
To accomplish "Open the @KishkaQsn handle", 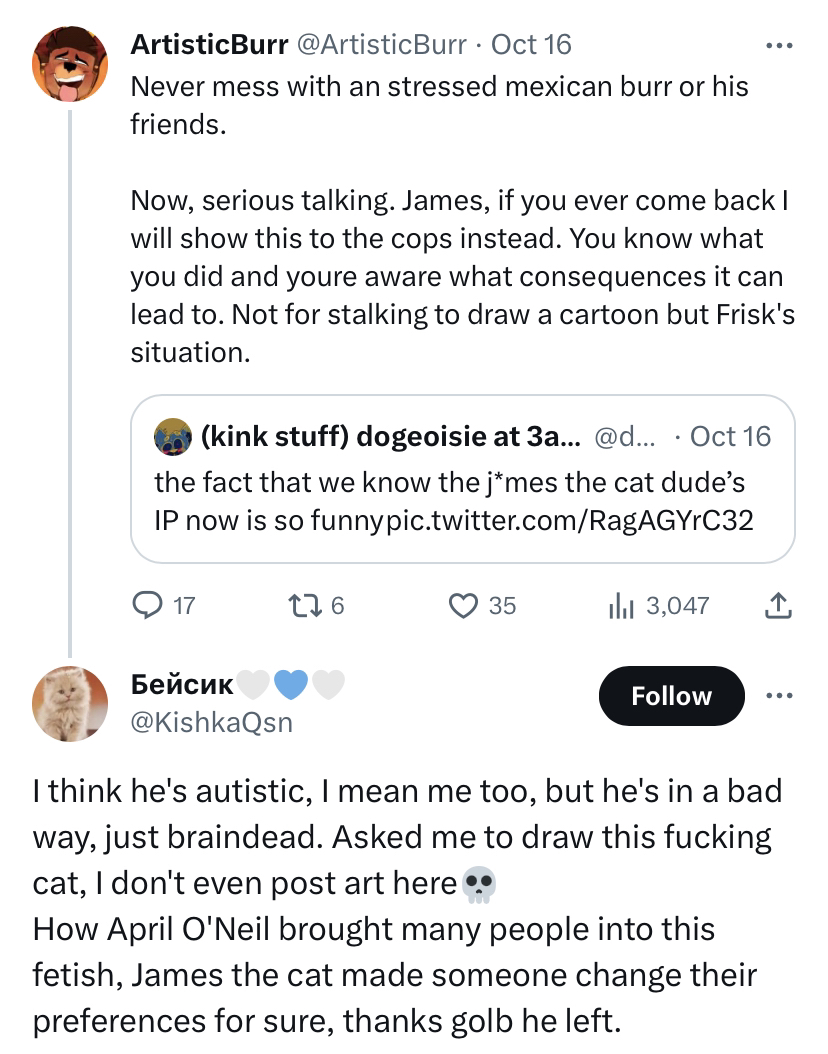I will tap(211, 723).
